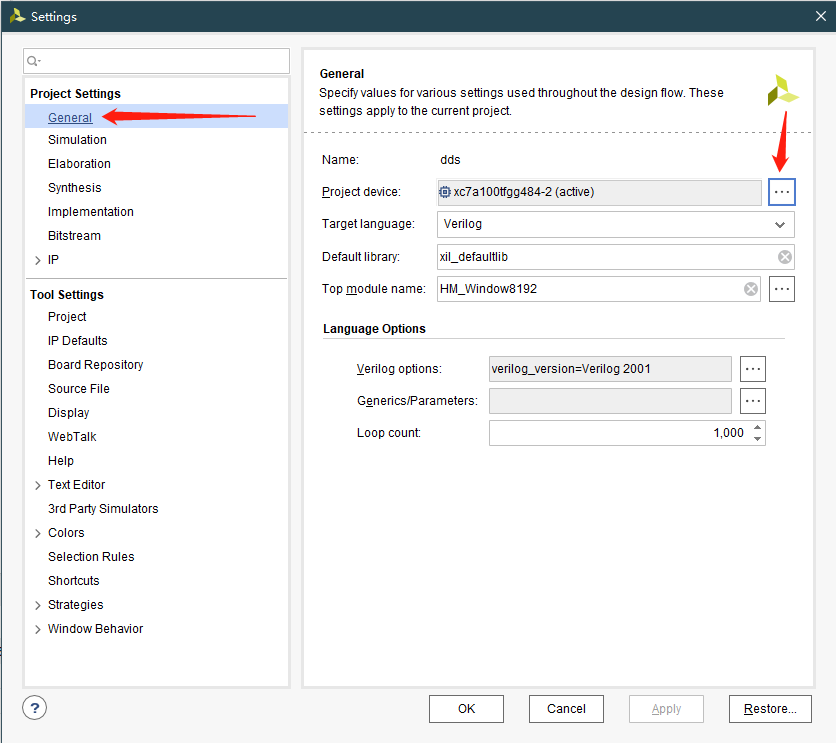
Task: Click the chip icon in Project device
Action: tap(445, 192)
